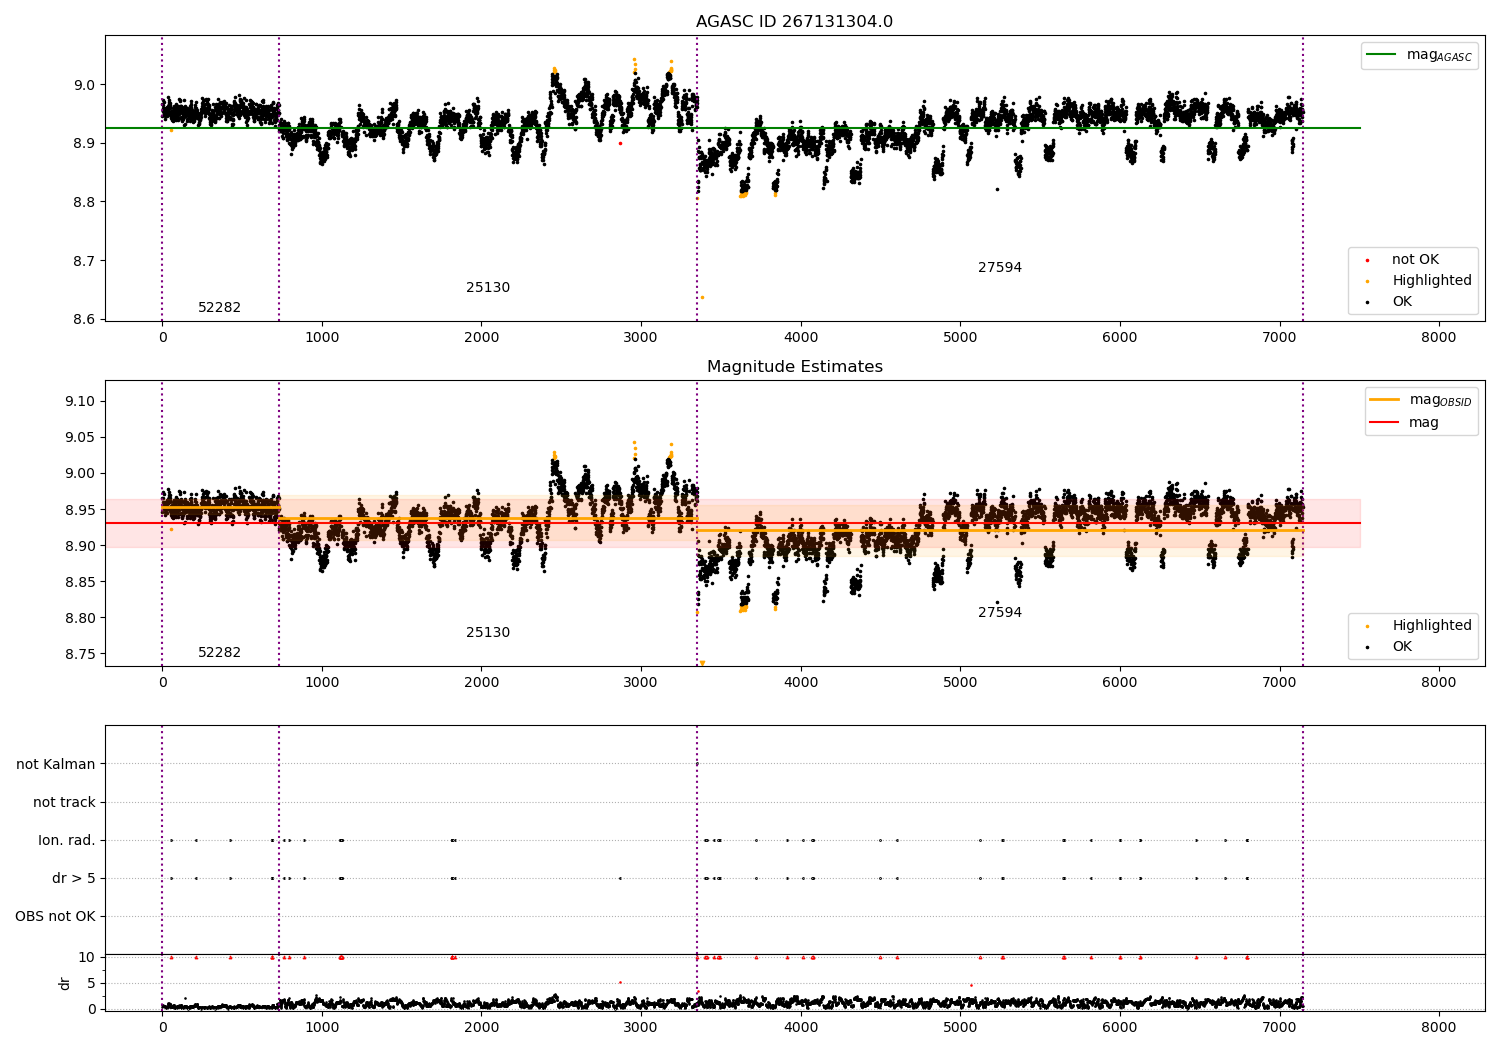This screenshot has height=1050, width=1500.
Task: Click the "not Kalman" data point in bottom plot
Action: coord(697,764)
